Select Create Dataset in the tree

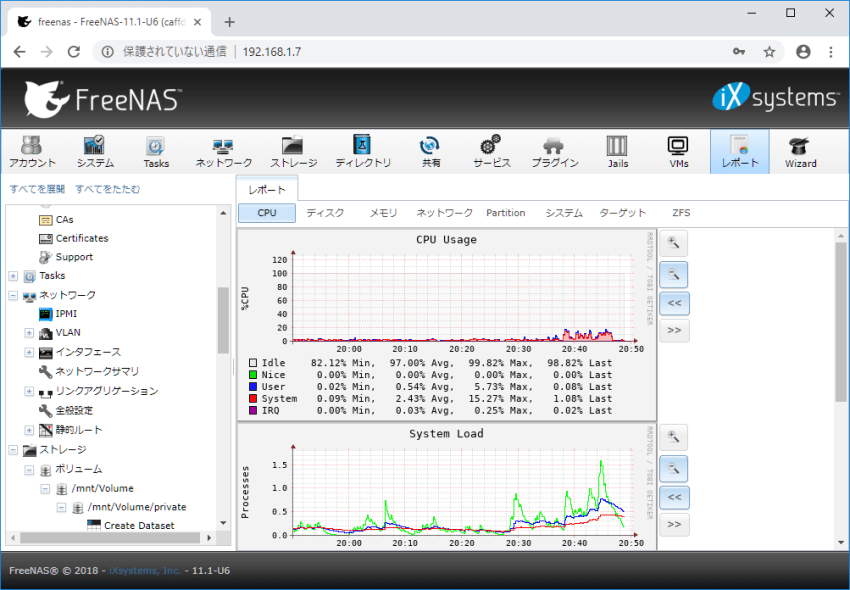[x=138, y=526]
